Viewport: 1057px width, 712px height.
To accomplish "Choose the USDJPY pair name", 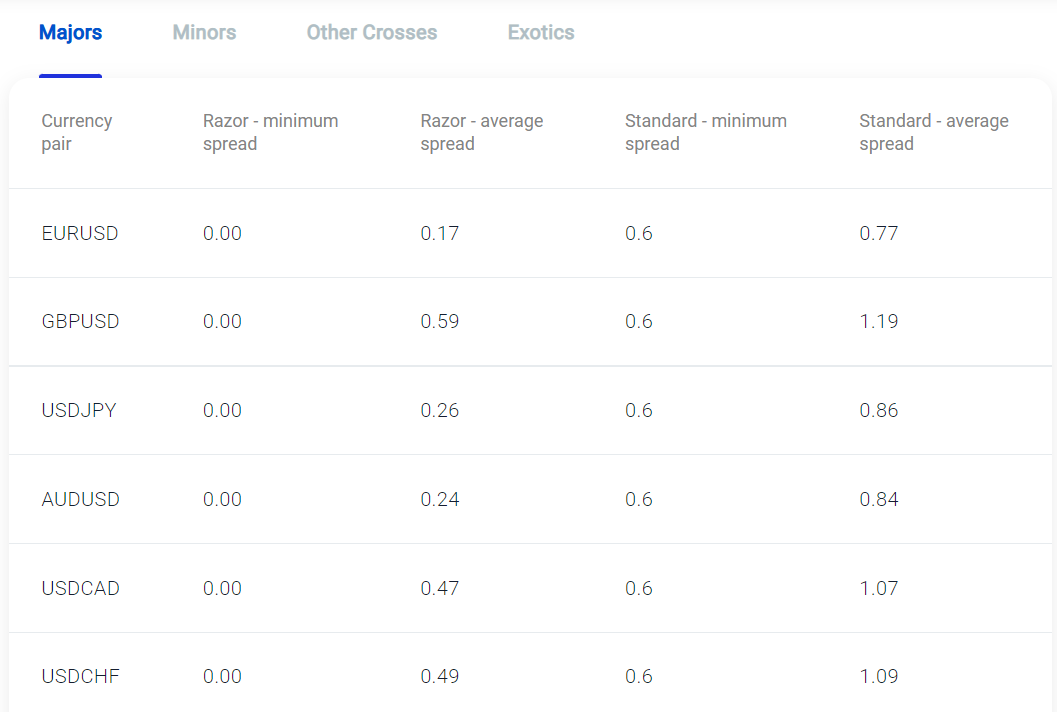I will pyautogui.click(x=79, y=410).
